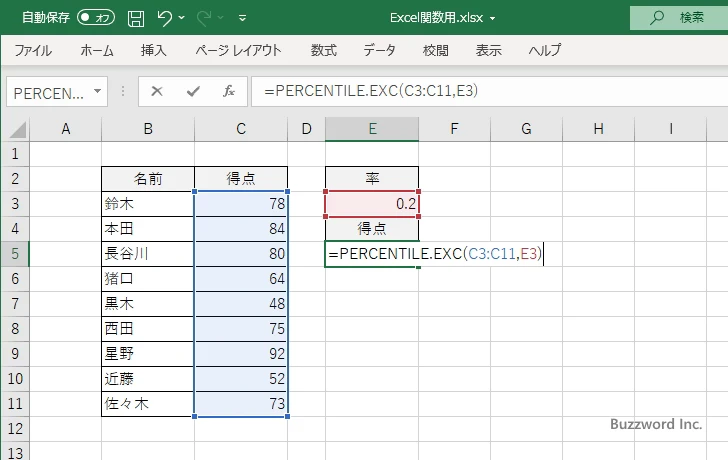The height and width of the screenshot is (460, 728).
Task: Select column H header
Action: 598,129
